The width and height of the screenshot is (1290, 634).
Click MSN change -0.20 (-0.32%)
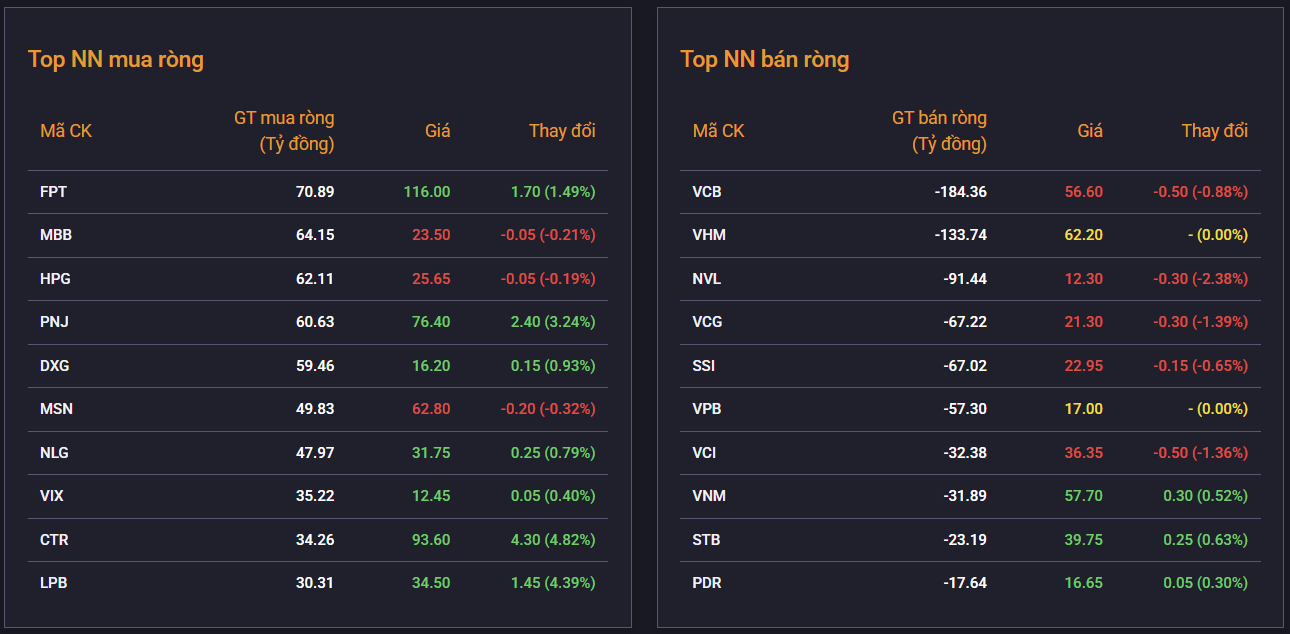coord(548,409)
